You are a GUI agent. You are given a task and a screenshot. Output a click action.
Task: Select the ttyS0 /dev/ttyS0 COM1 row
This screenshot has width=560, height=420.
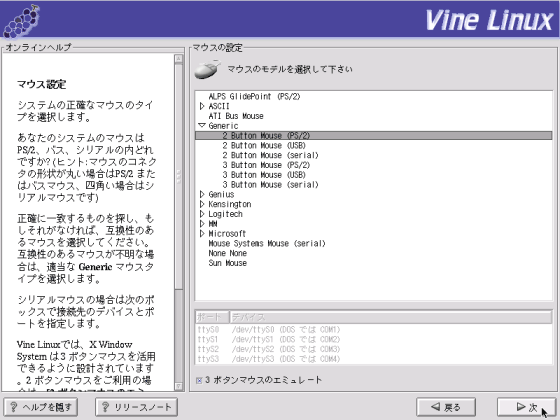tap(374, 329)
